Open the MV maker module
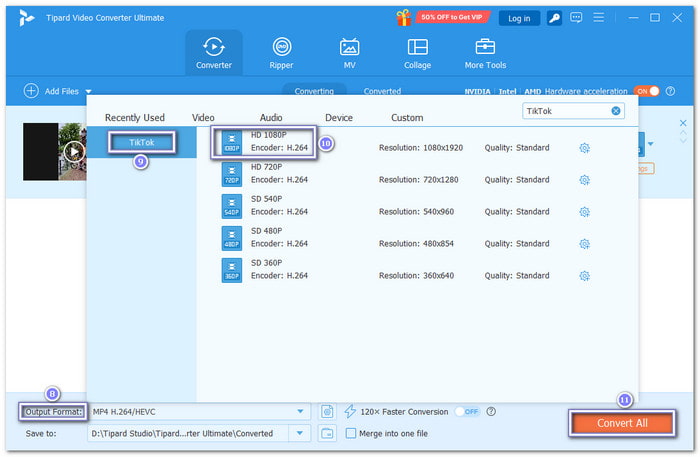 click(x=349, y=53)
